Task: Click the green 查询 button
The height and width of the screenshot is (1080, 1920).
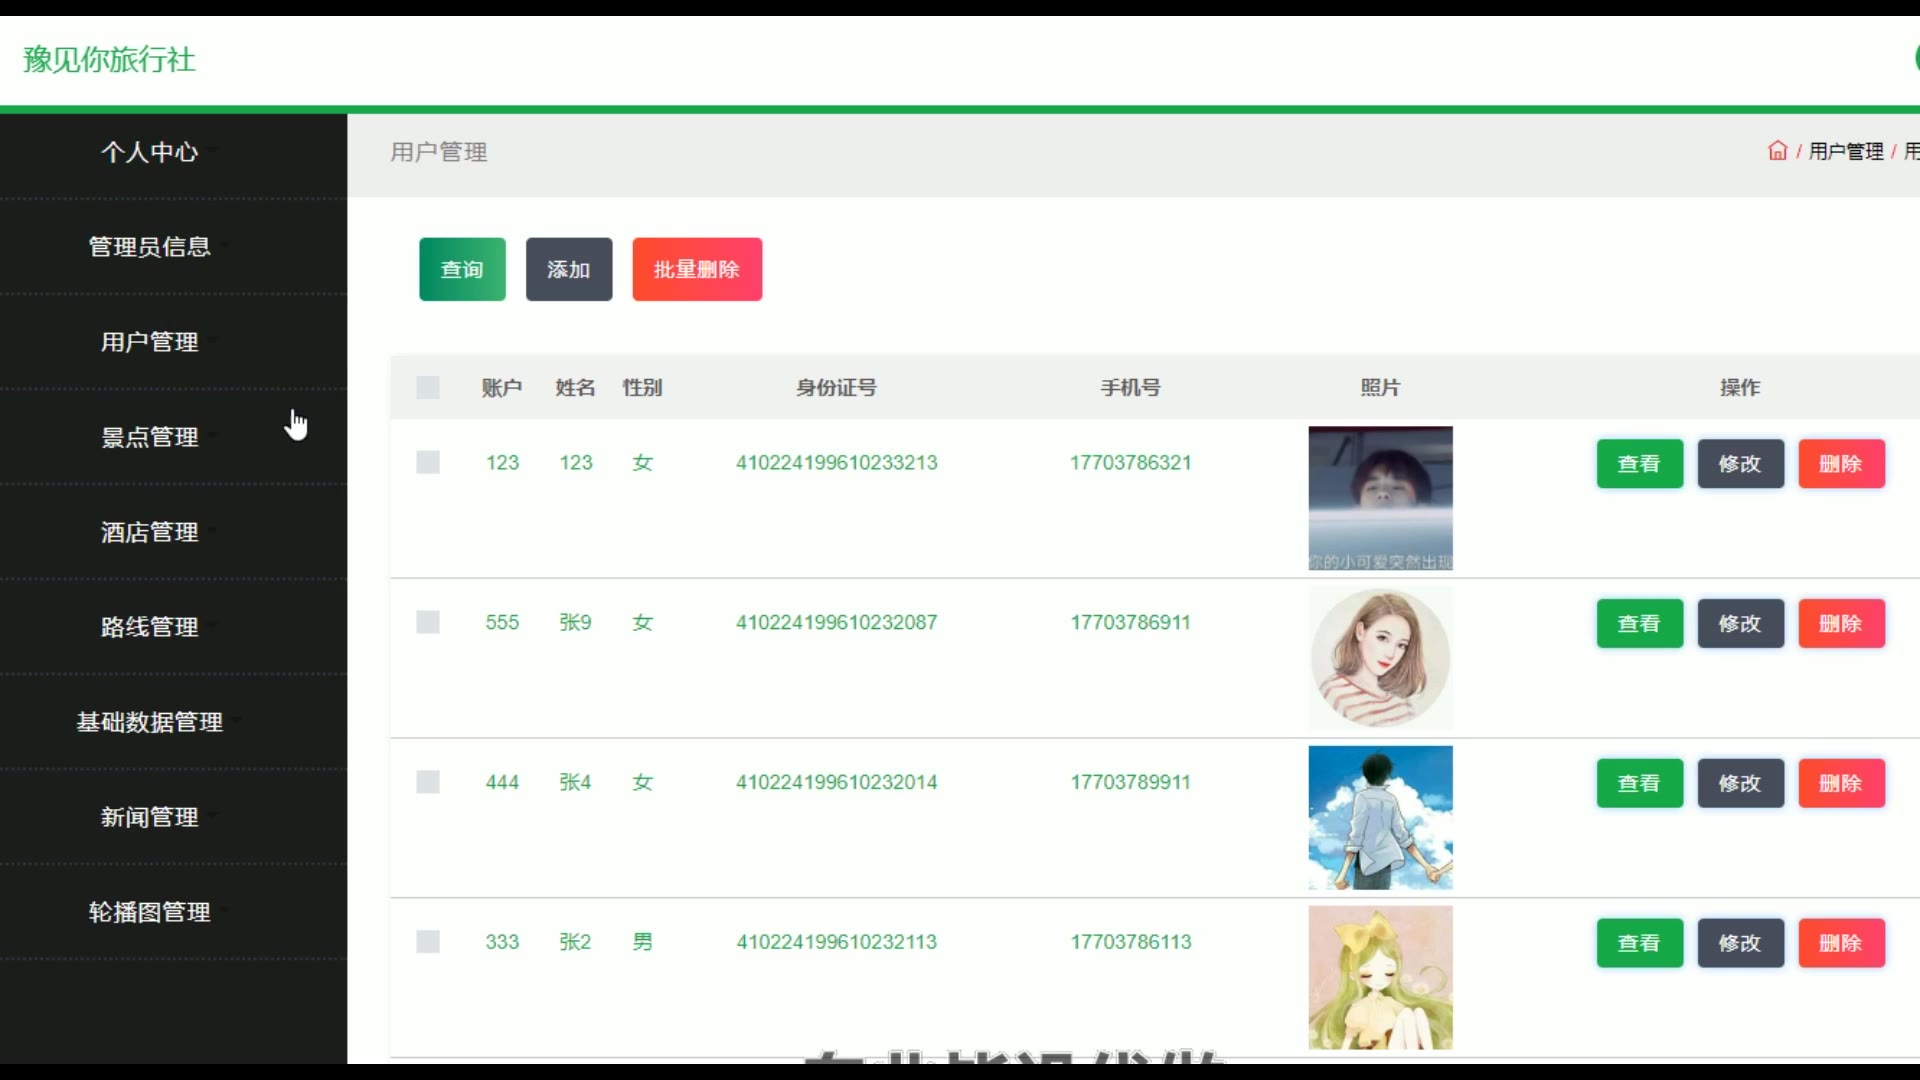Action: tap(462, 269)
